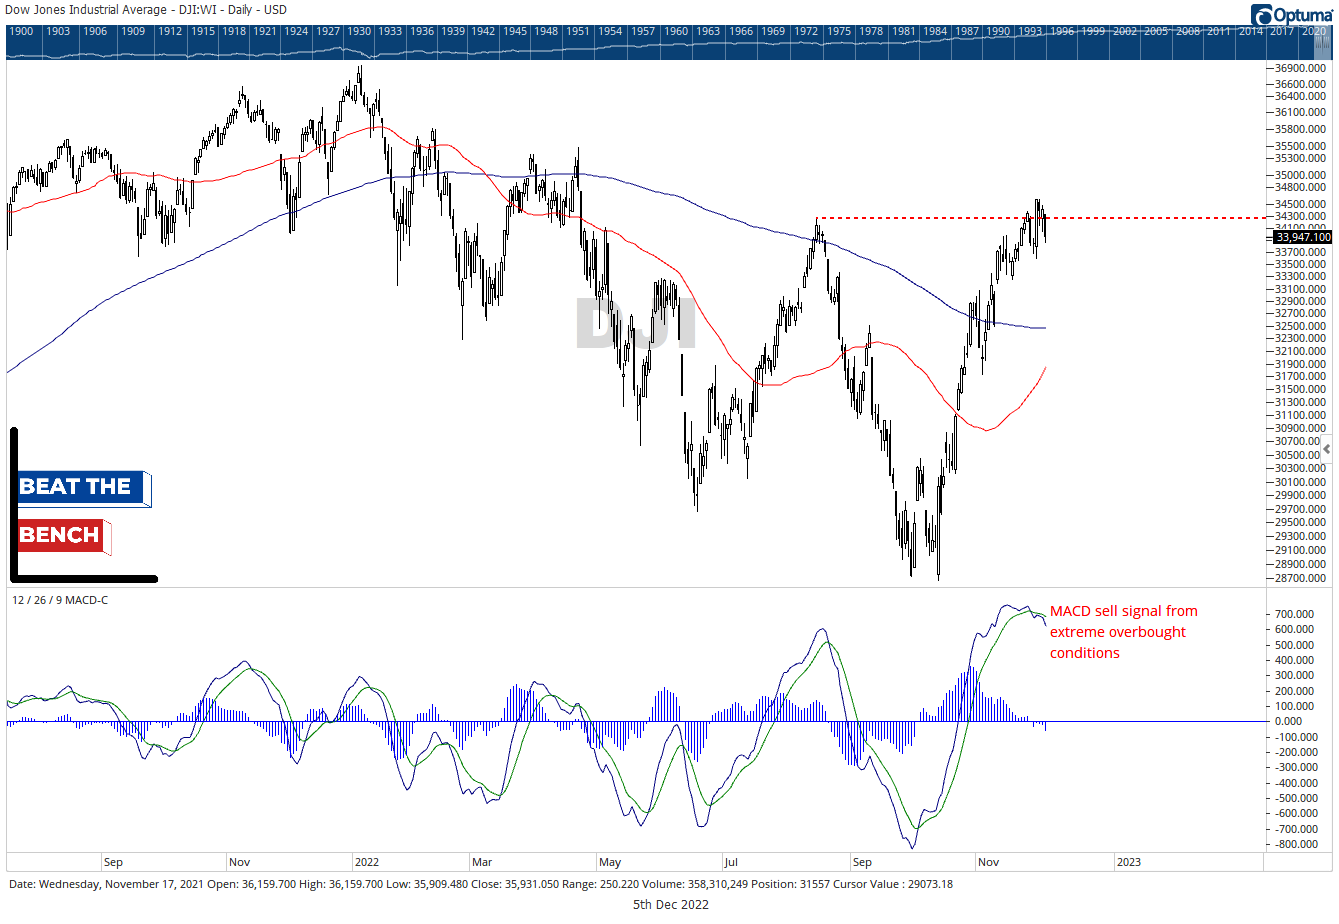Click the 36100.000 price axis label
Viewport: 1339px width, 924px height.
click(1302, 112)
